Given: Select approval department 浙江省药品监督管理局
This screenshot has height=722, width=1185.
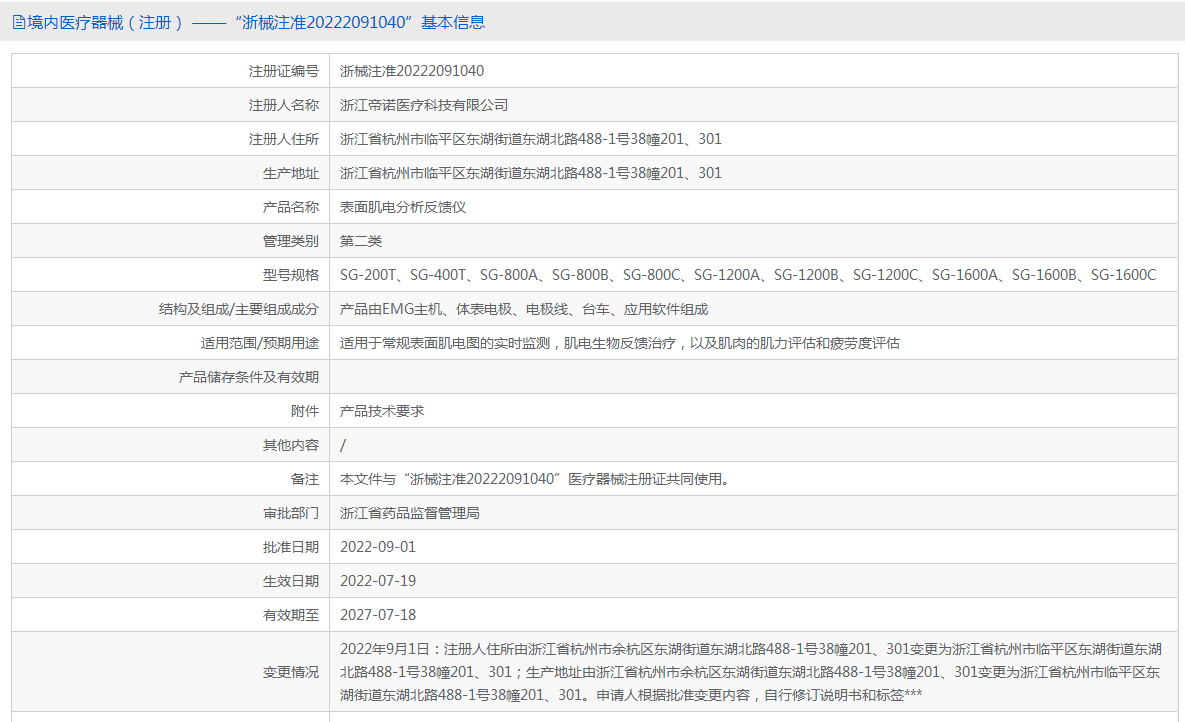Looking at the screenshot, I should (410, 513).
